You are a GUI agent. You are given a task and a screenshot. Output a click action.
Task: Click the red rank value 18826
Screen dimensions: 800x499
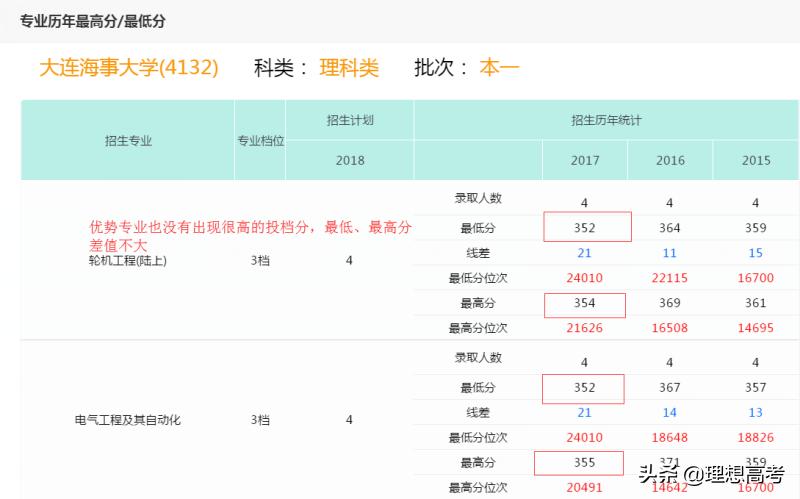pyautogui.click(x=756, y=438)
